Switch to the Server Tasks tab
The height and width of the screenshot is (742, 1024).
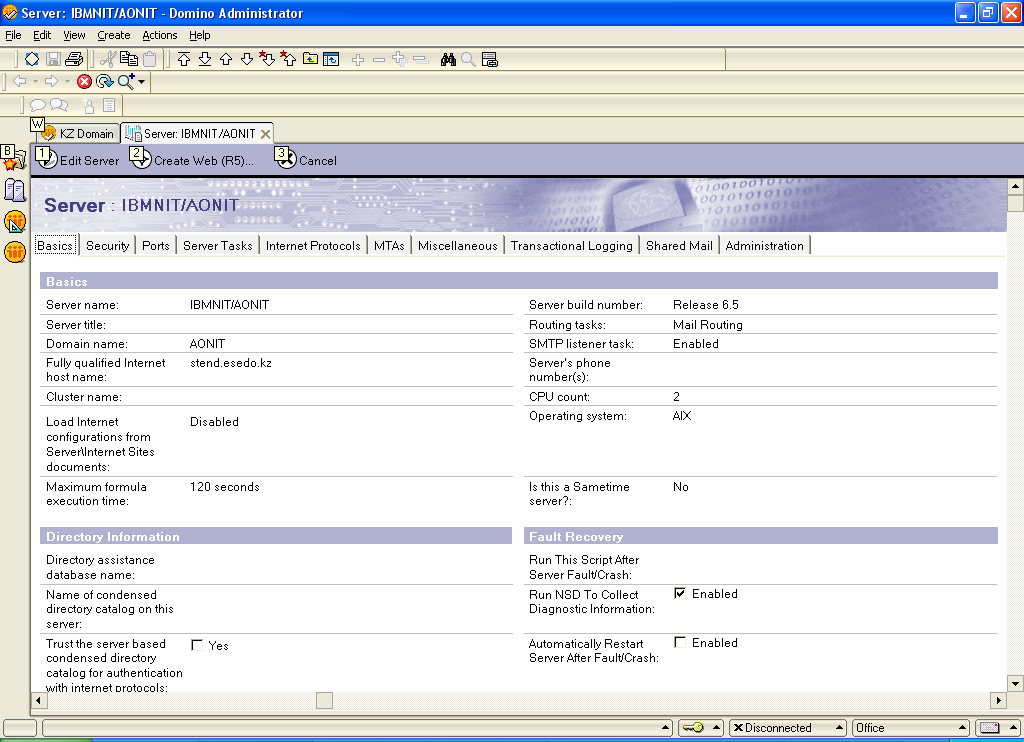(x=217, y=246)
